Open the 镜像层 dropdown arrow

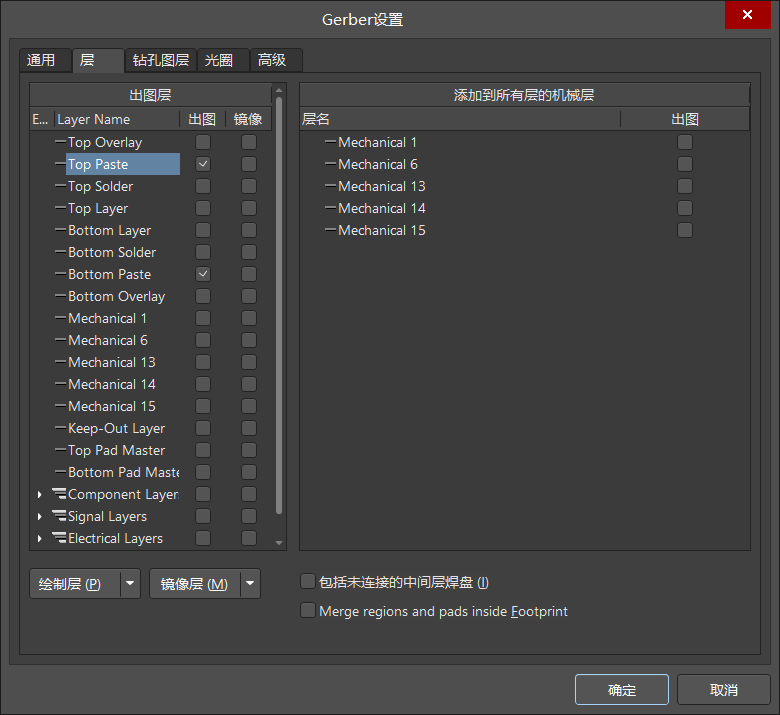coord(250,584)
